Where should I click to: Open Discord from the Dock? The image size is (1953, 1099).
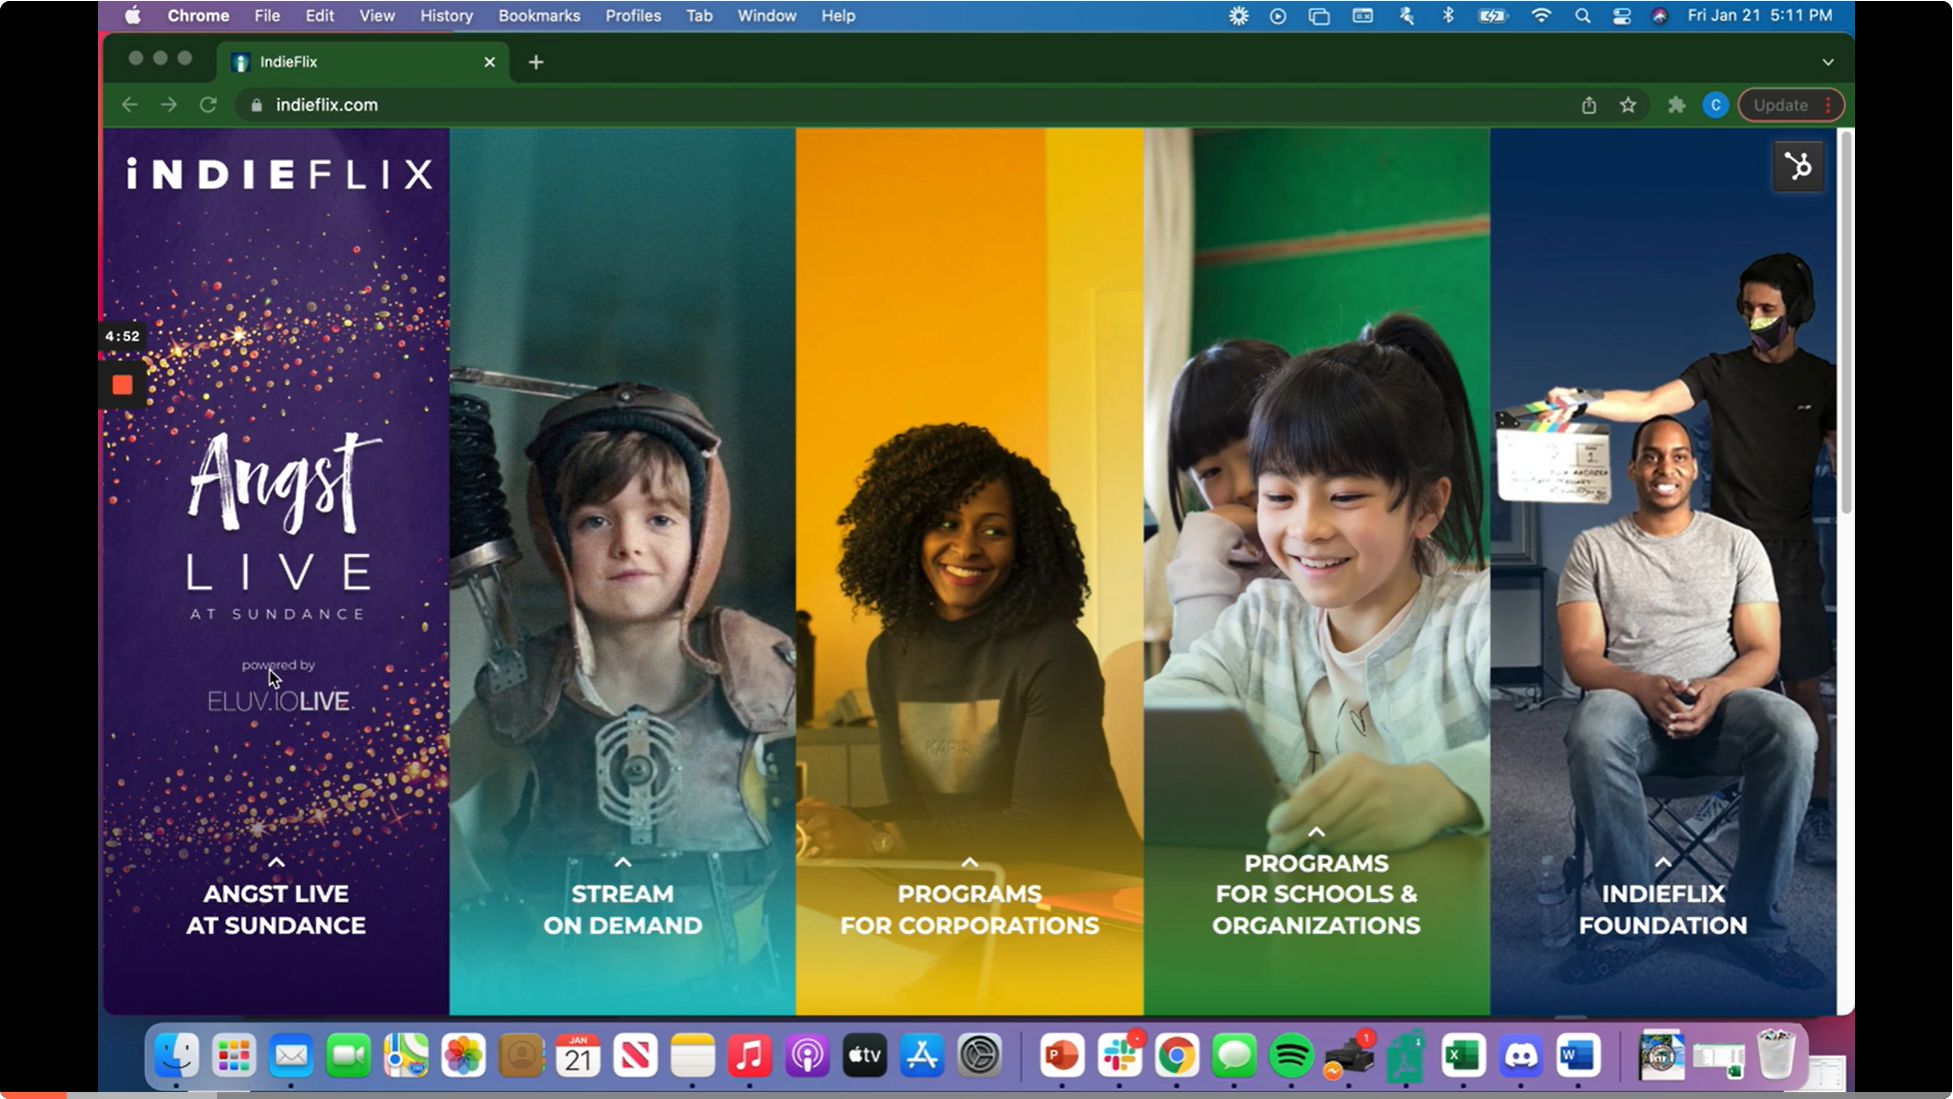click(x=1521, y=1056)
